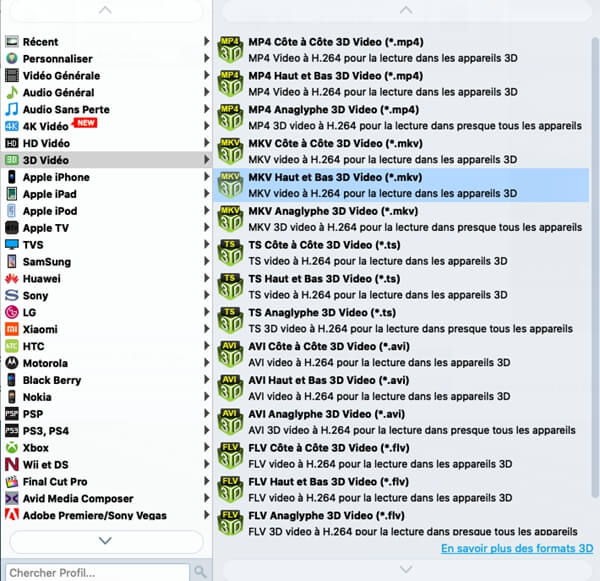Click the format list scroll-down button
This screenshot has width=600, height=581.
[x=406, y=570]
